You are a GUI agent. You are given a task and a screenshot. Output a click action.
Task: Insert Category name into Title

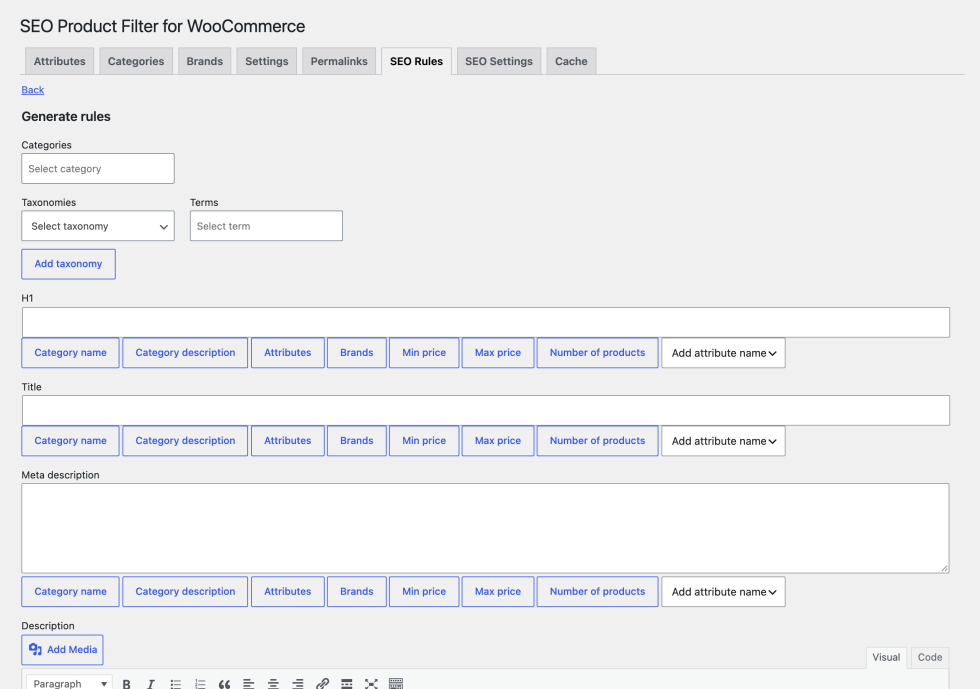click(70, 441)
